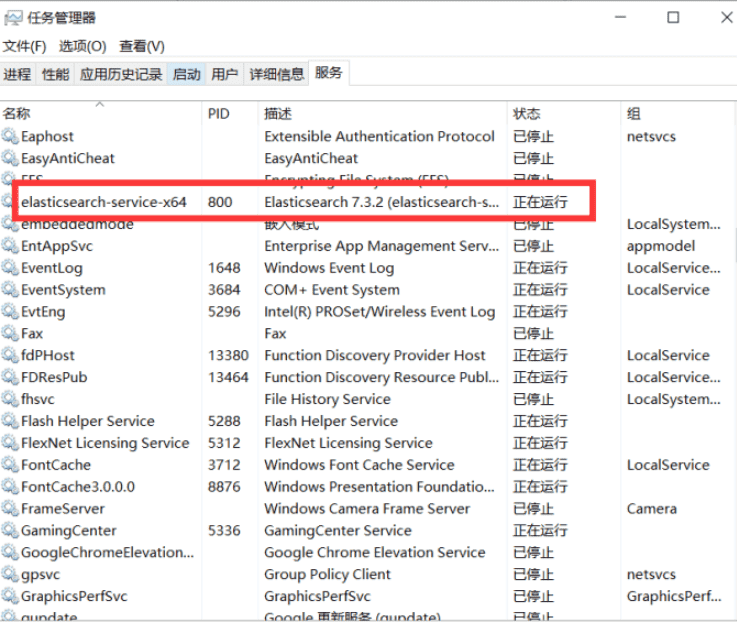Click the icon beside Flash Helper Service name
This screenshot has height=626, width=737.
coord(9,420)
